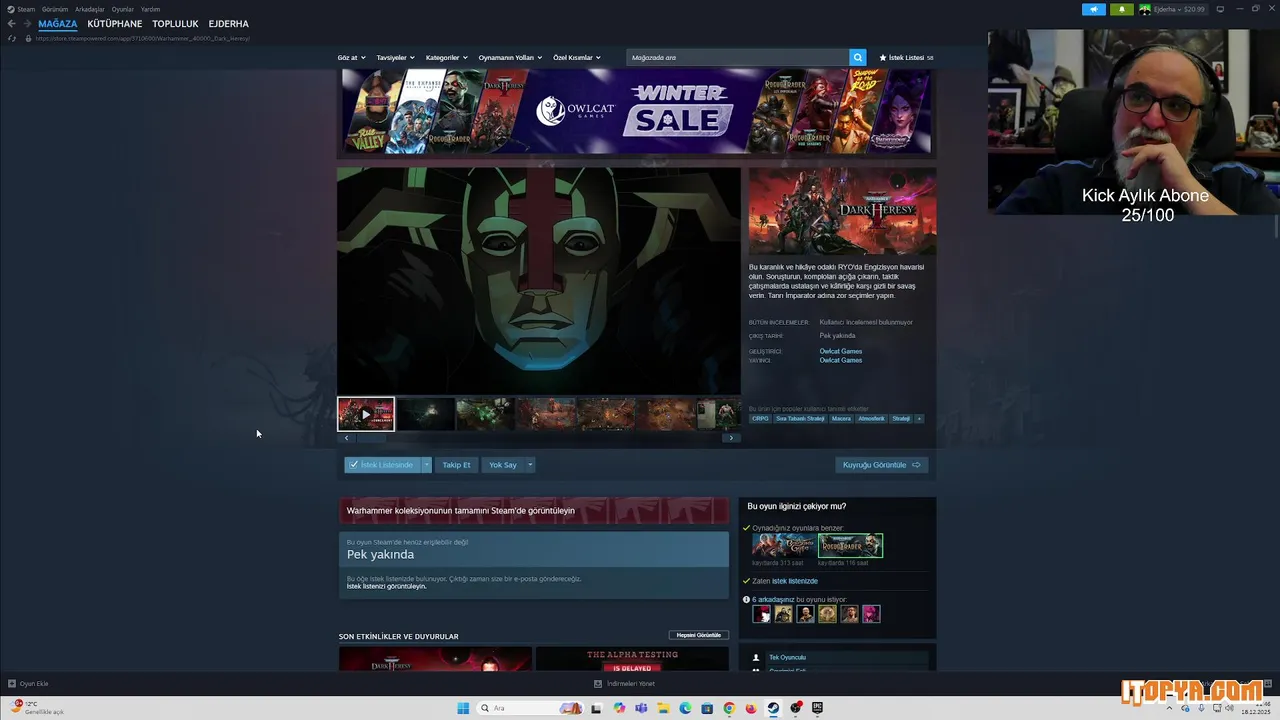Open the green notifications bell icon

click(1121, 9)
